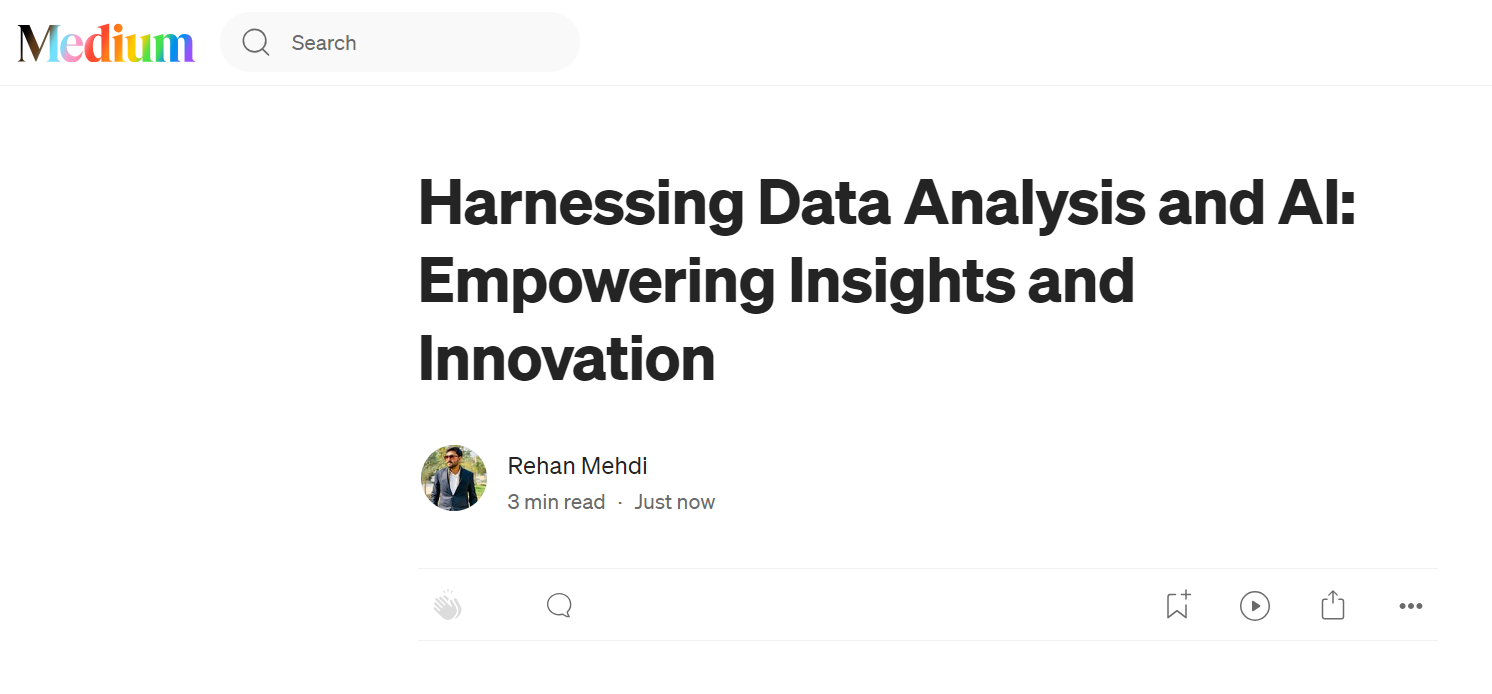Click the magnifying glass search icon
Viewport: 1492px width, 694px height.
click(x=256, y=42)
